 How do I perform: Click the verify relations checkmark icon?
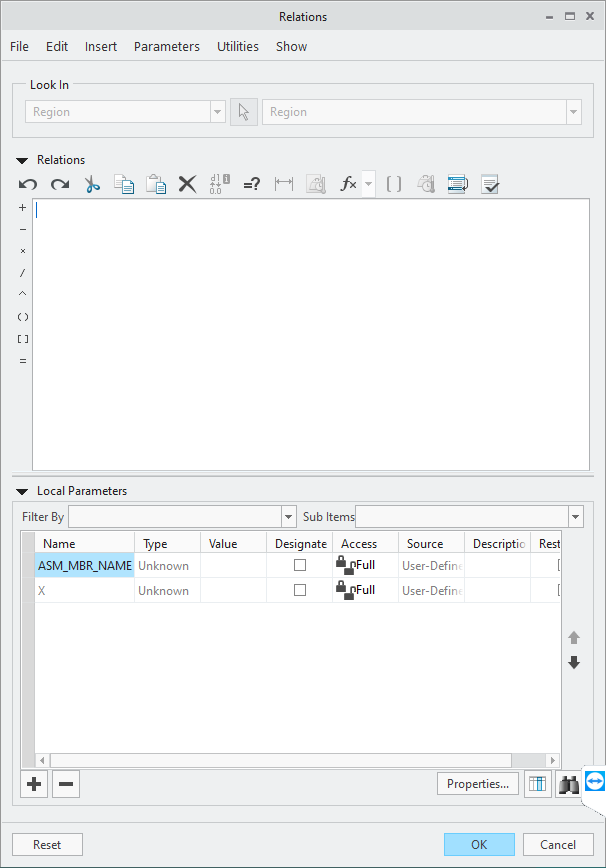pos(490,184)
